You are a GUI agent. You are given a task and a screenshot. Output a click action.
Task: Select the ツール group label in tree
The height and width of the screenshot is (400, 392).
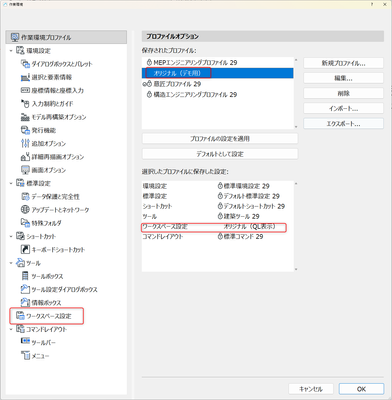click(33, 263)
